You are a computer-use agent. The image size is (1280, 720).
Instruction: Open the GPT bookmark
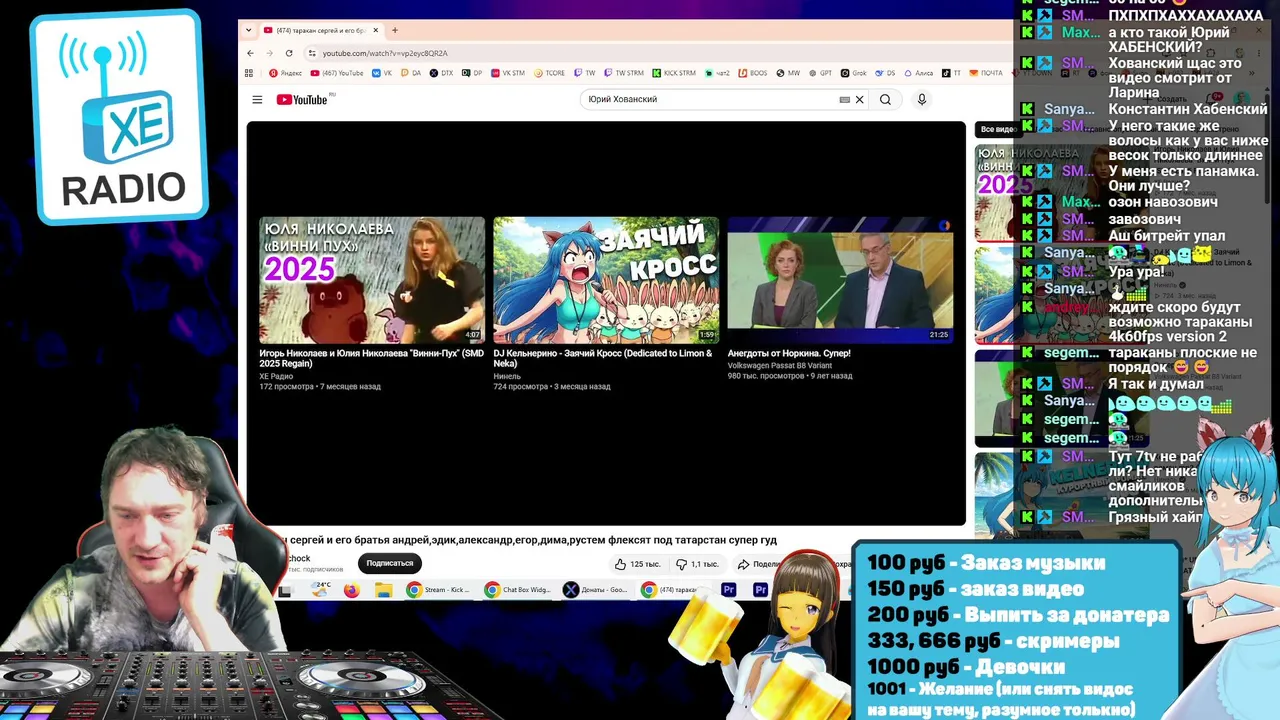(821, 73)
